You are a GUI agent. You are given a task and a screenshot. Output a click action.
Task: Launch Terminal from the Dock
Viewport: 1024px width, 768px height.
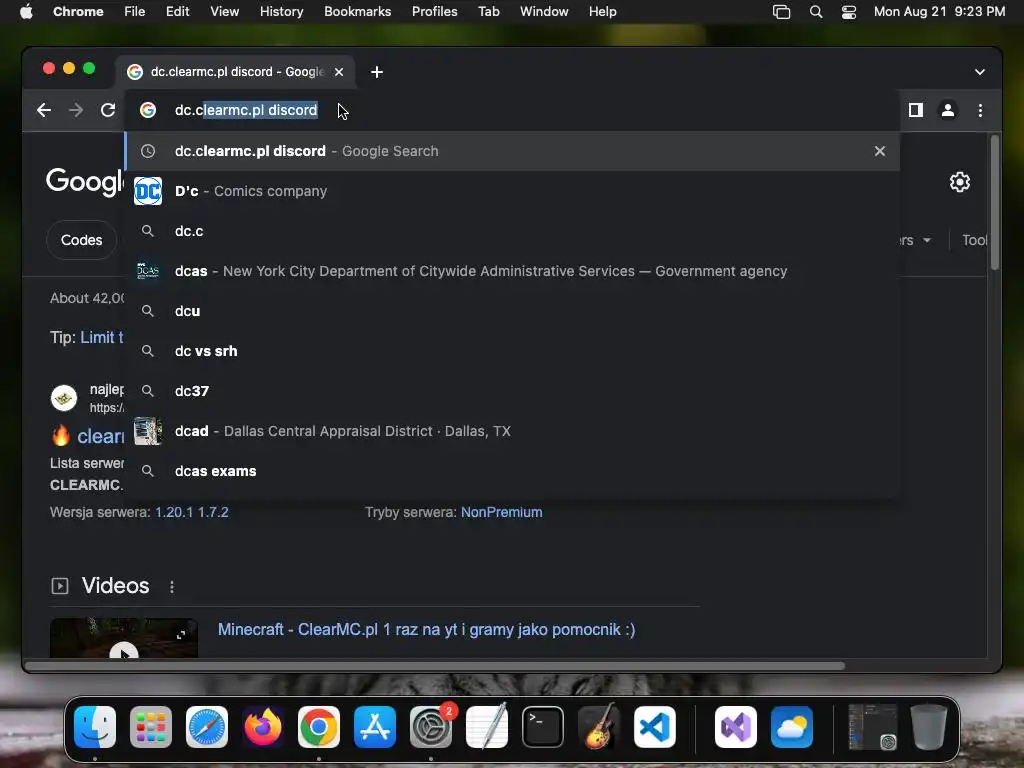[x=543, y=727]
